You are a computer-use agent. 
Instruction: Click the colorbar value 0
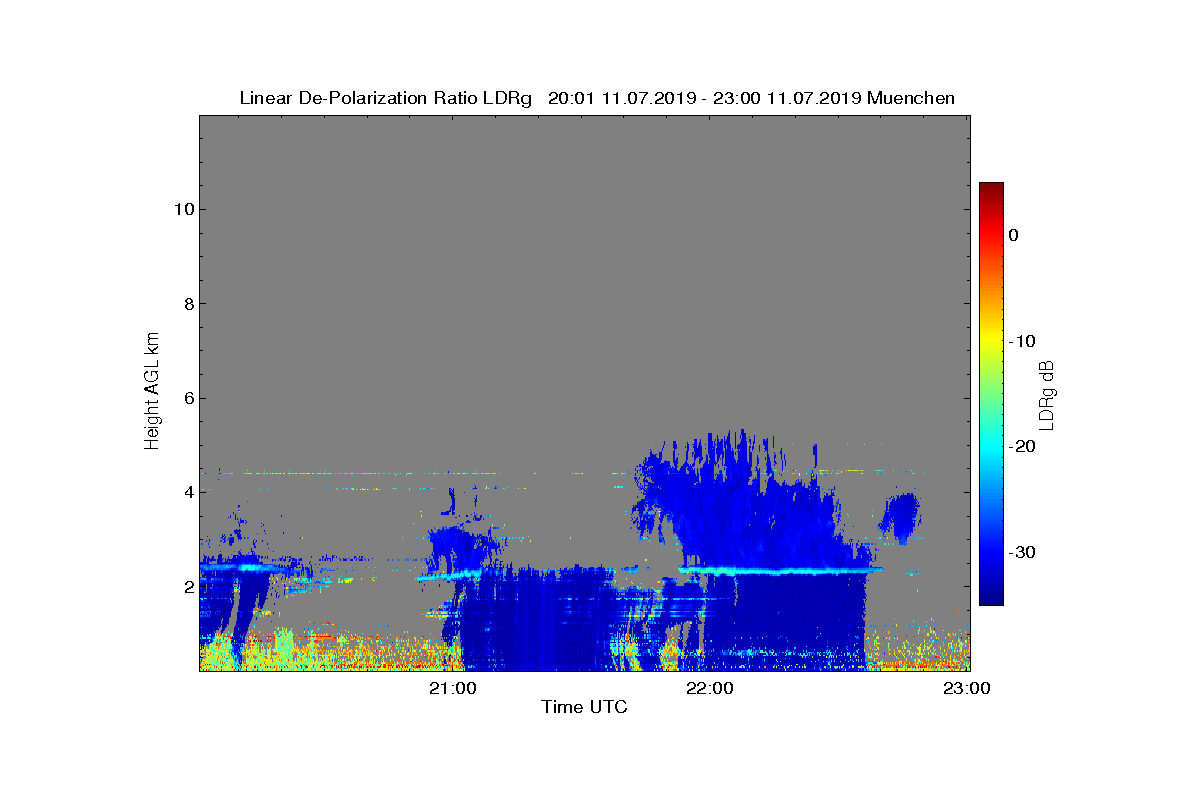point(1013,235)
